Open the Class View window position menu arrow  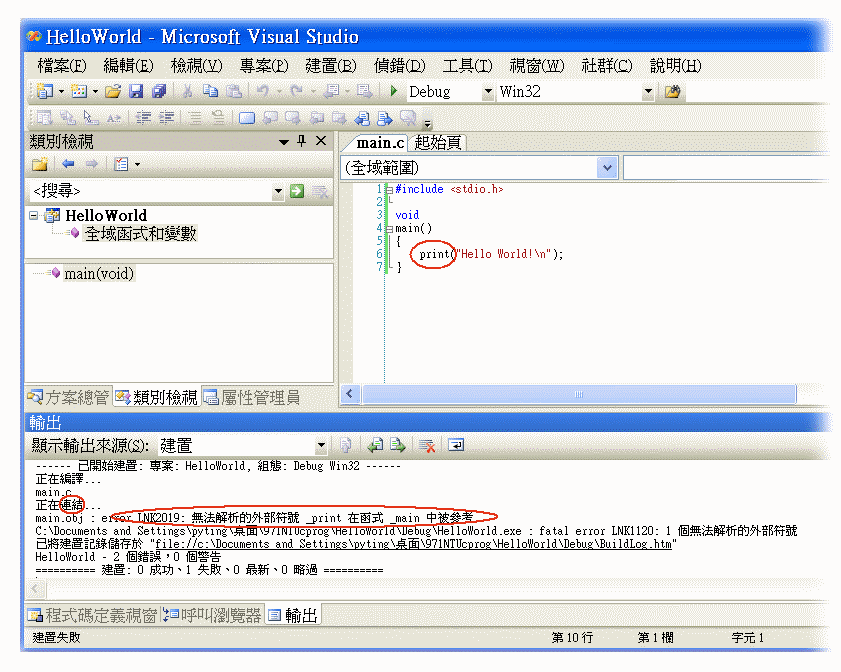click(x=284, y=142)
